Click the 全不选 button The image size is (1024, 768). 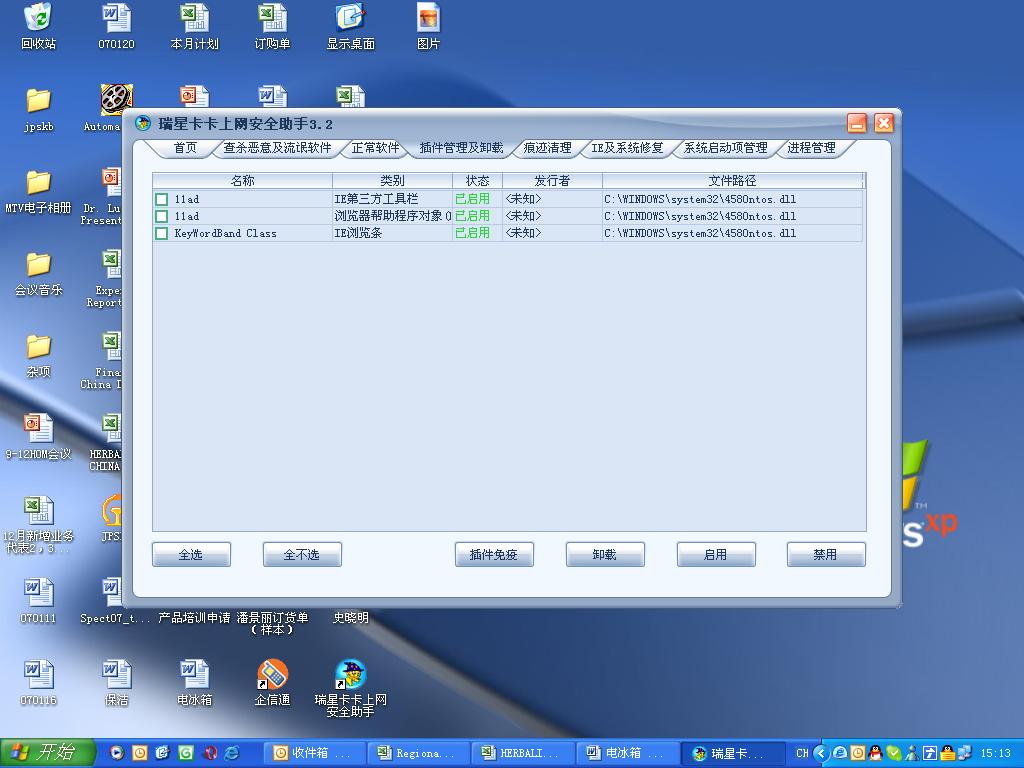coord(302,554)
